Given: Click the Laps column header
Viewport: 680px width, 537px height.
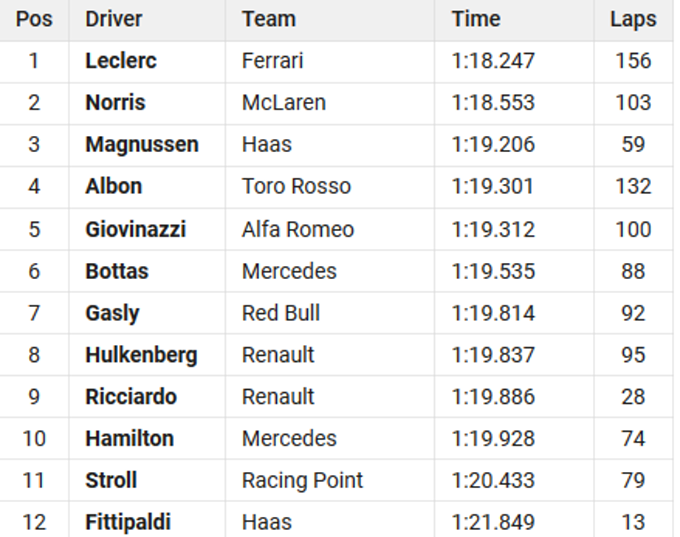Looking at the screenshot, I should pyautogui.click(x=633, y=19).
